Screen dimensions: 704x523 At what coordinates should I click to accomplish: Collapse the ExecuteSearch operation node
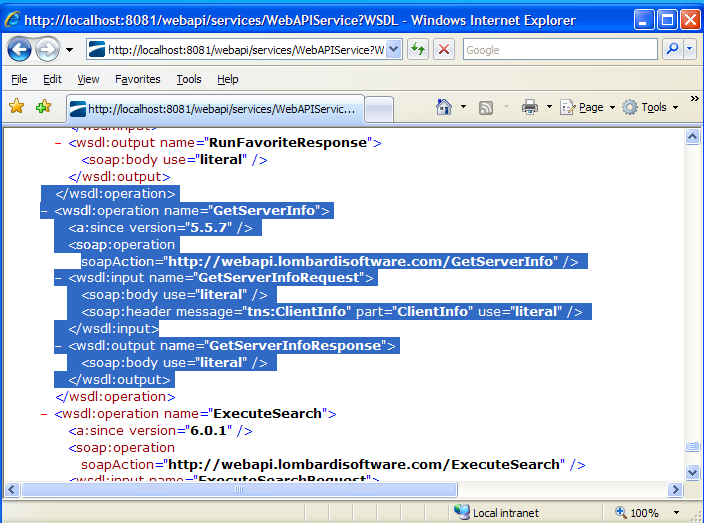click(x=44, y=414)
